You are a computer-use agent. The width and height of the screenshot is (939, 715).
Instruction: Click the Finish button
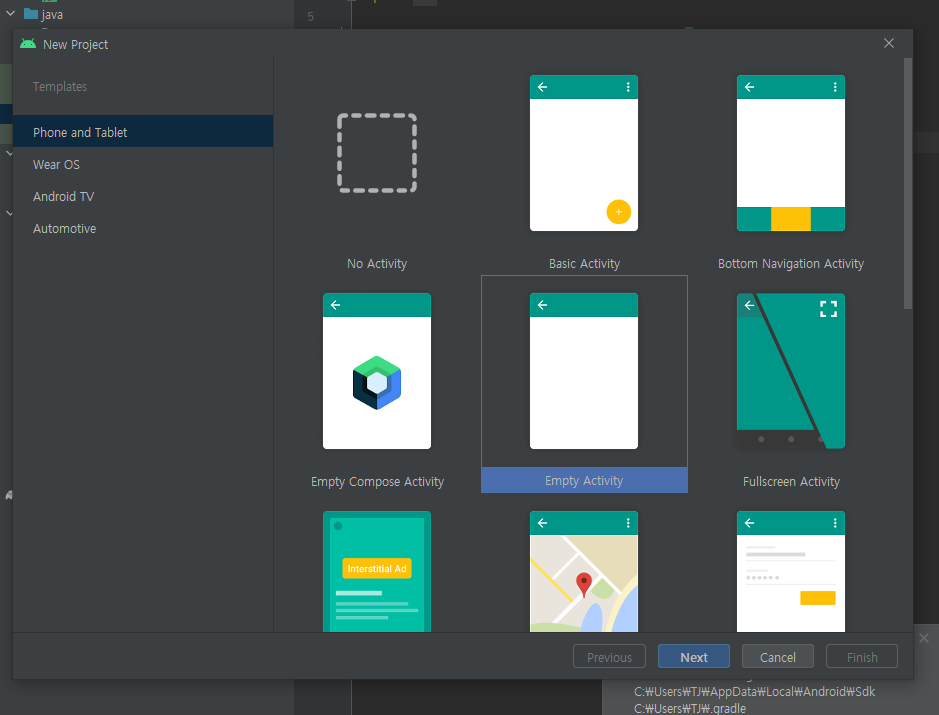tap(862, 656)
